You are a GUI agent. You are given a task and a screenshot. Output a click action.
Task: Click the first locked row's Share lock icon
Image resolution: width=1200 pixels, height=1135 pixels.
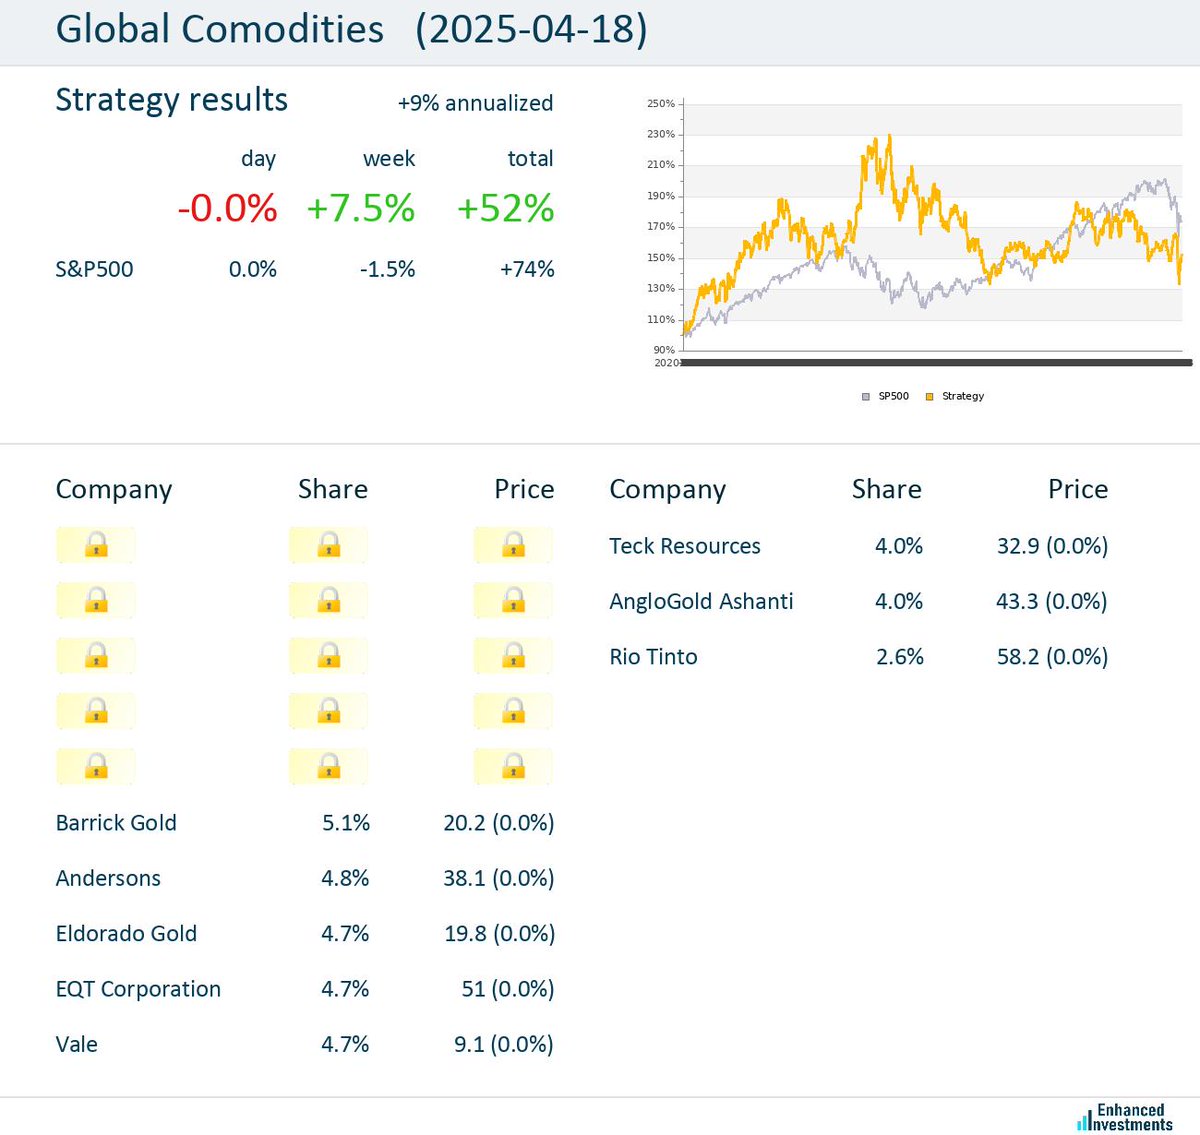(x=329, y=545)
